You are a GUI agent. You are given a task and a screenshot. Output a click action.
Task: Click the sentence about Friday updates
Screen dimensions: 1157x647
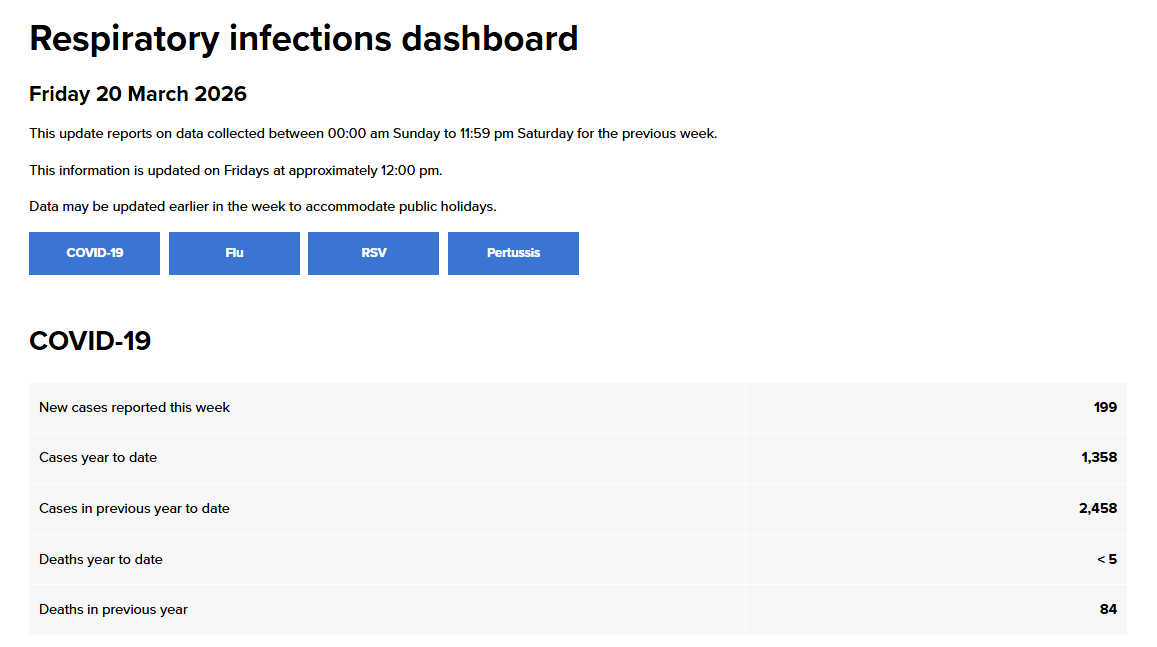pos(235,170)
